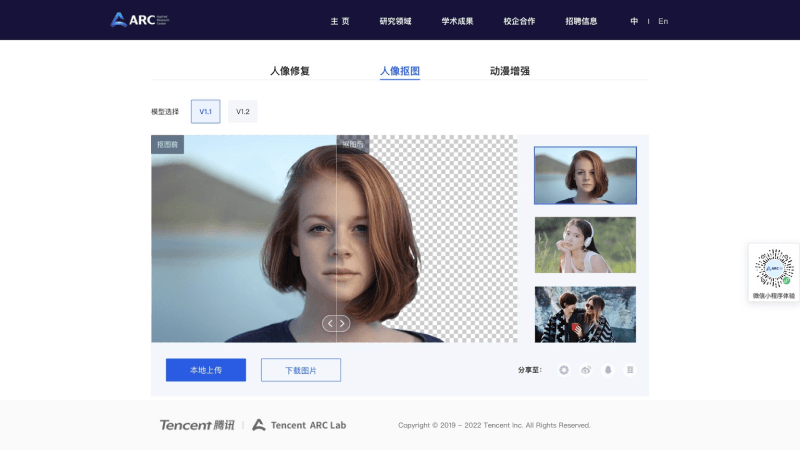Screen dimensions: 800x450
Task: Select the girl with headphones thumbnail
Action: (585, 245)
